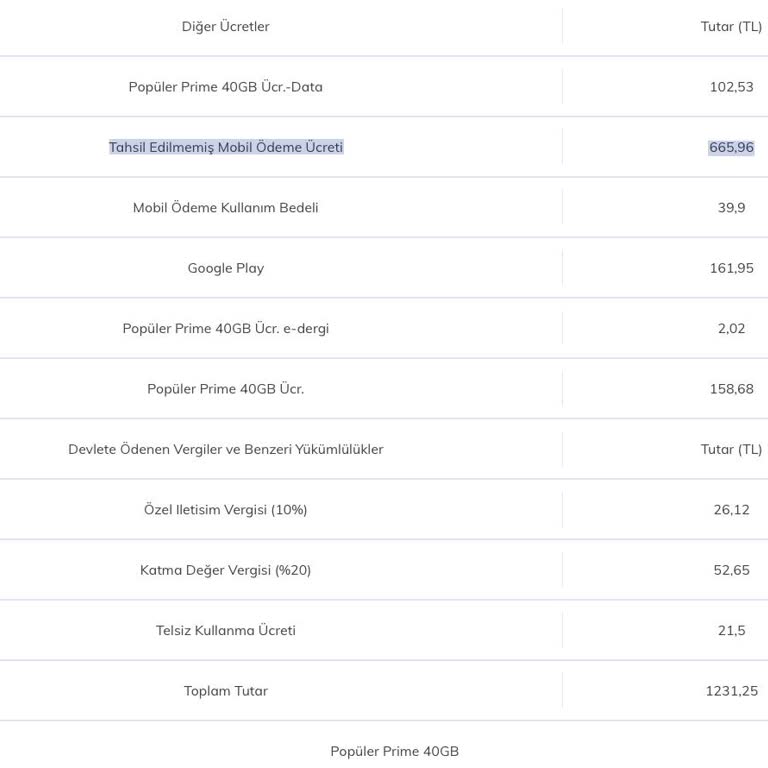This screenshot has height=768, width=768.
Task: Click the Özel Iletisim Vergisi (10%) label
Action: 225,510
